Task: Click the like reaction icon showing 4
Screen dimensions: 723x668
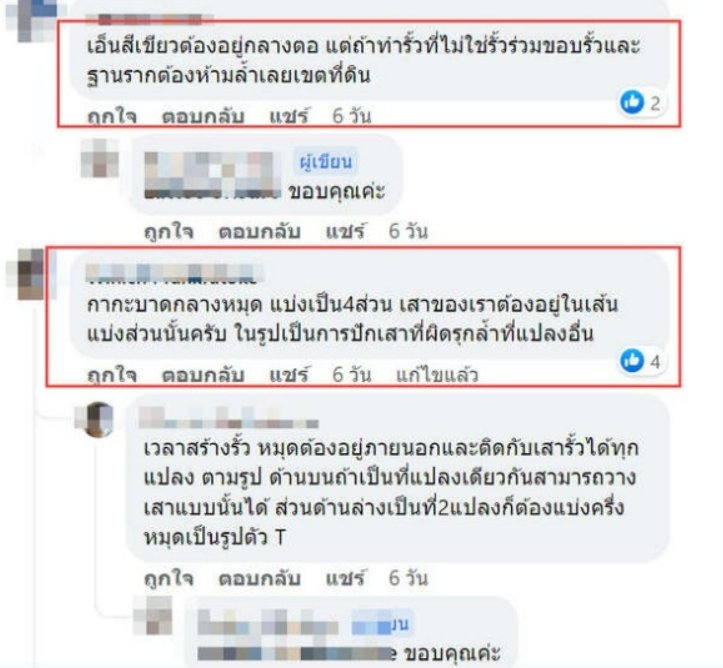Action: tap(632, 360)
